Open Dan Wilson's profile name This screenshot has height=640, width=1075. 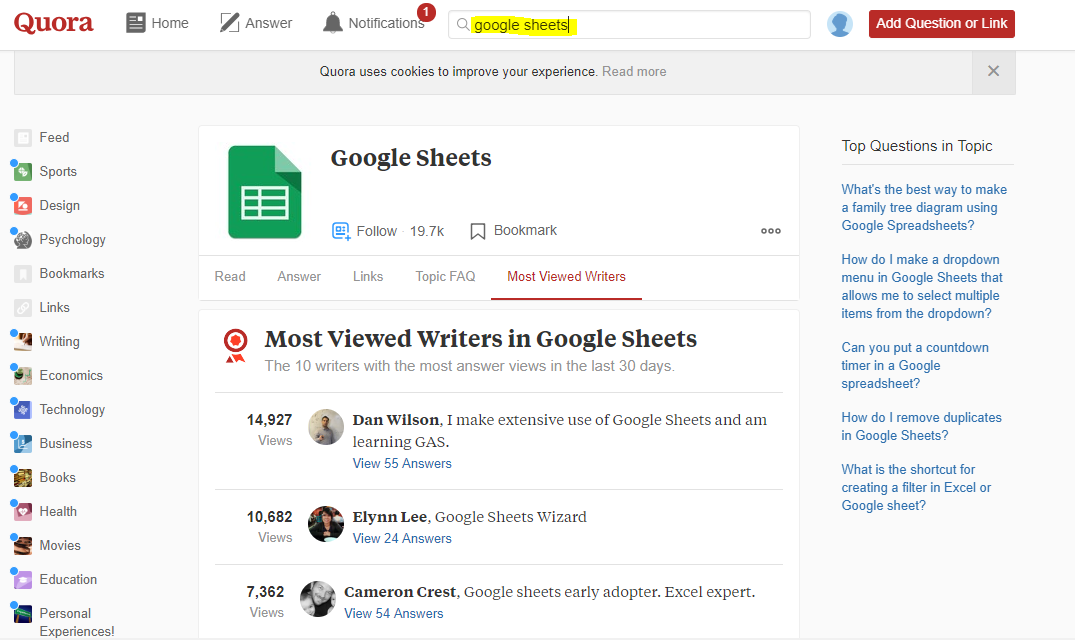click(x=396, y=420)
